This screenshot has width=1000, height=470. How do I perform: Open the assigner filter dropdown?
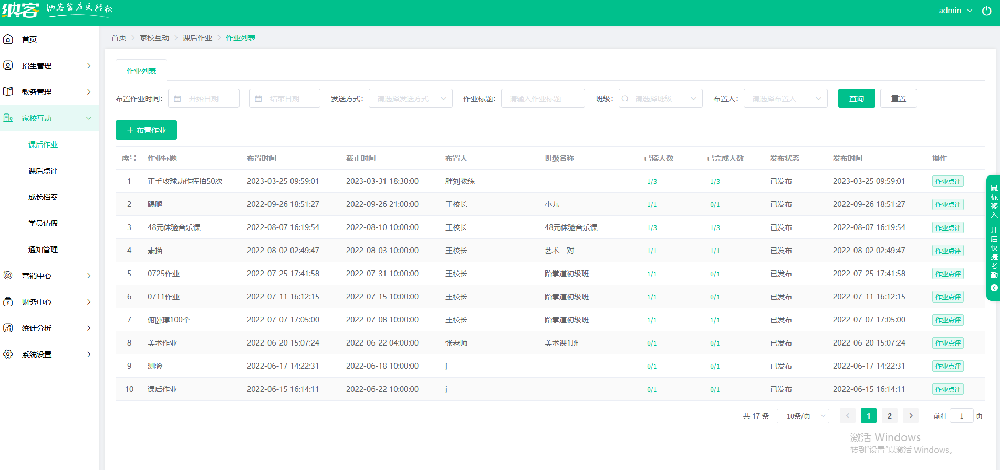(x=786, y=99)
